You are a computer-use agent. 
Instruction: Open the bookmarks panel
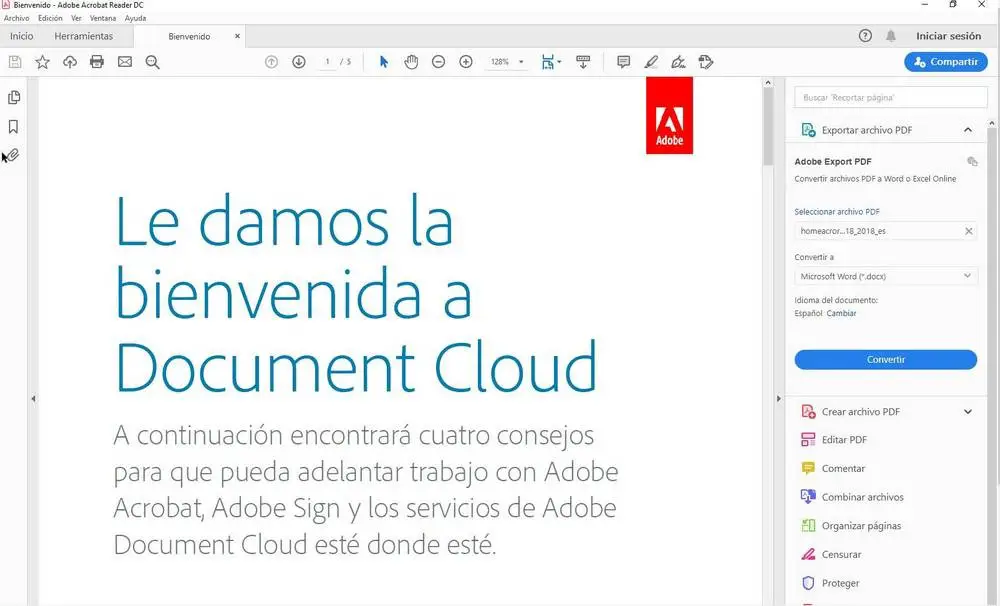[13, 126]
